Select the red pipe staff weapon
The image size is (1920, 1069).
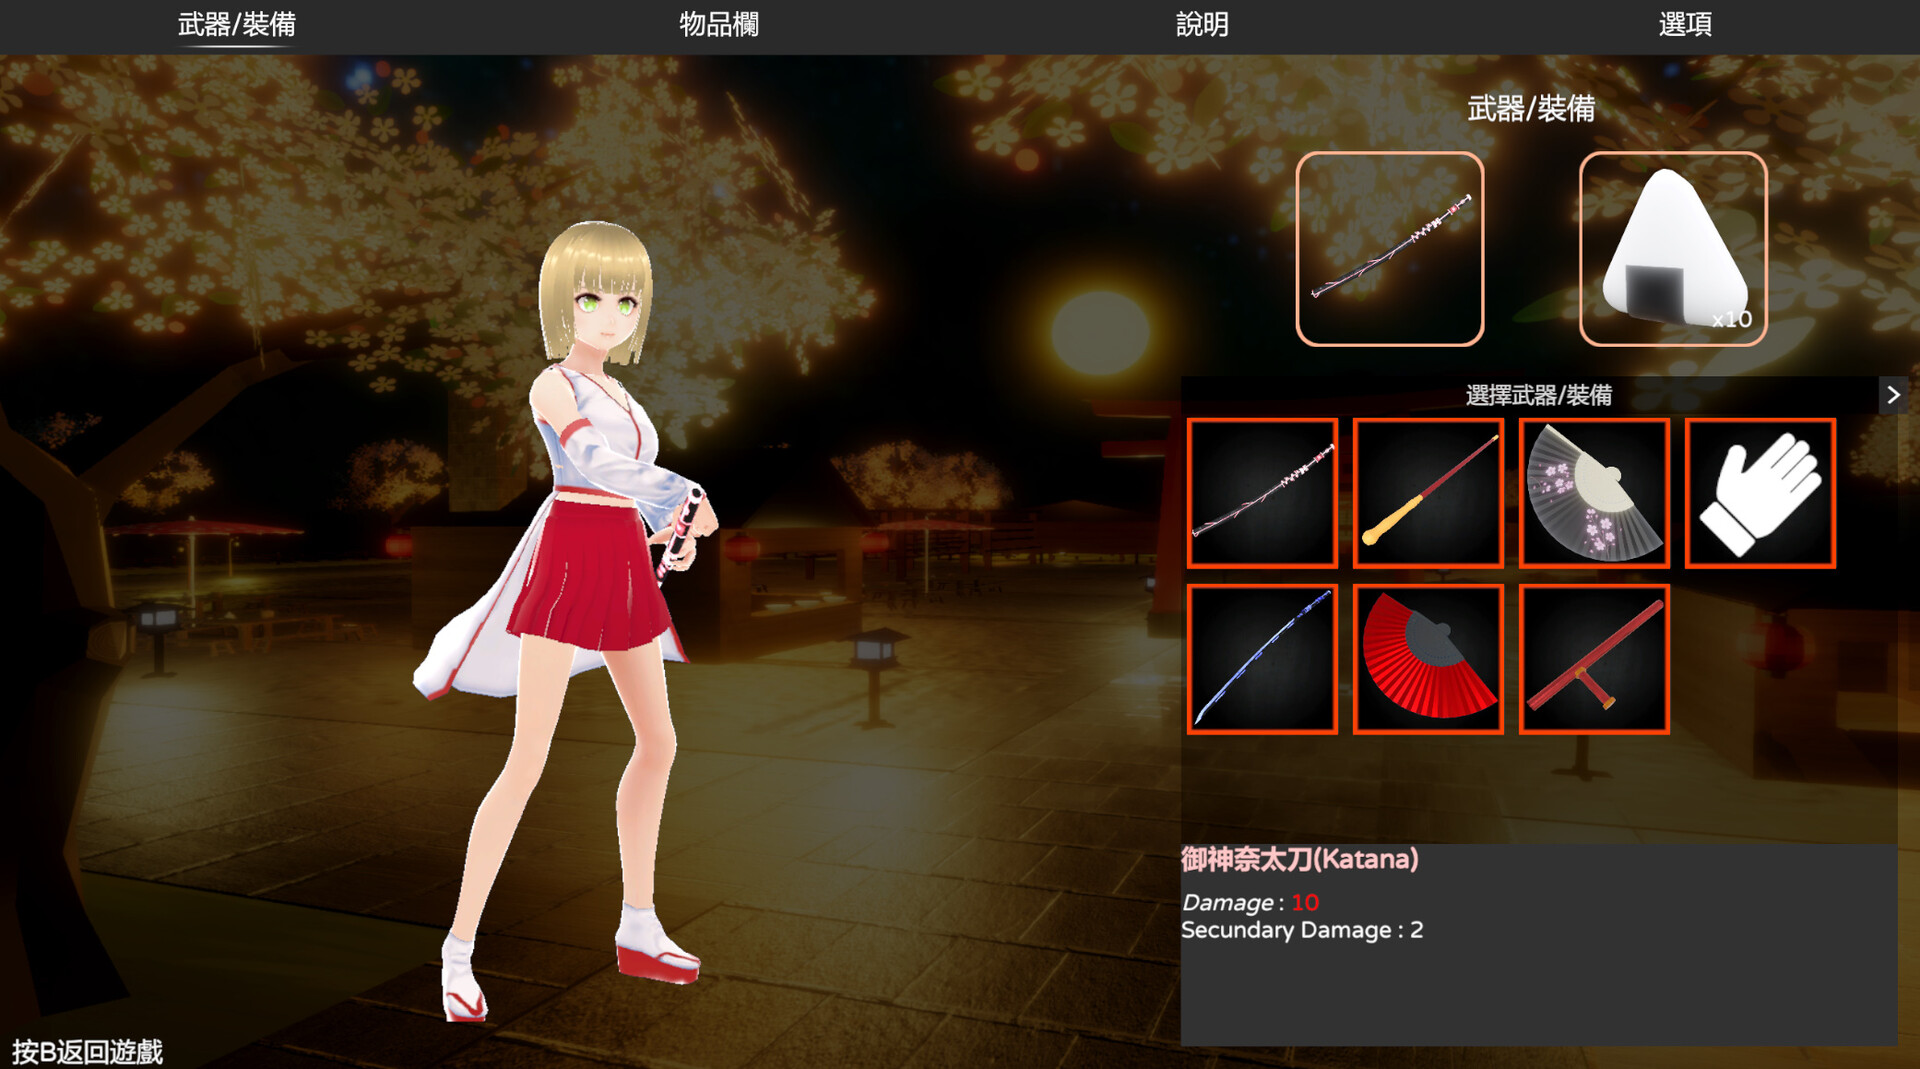click(1428, 493)
